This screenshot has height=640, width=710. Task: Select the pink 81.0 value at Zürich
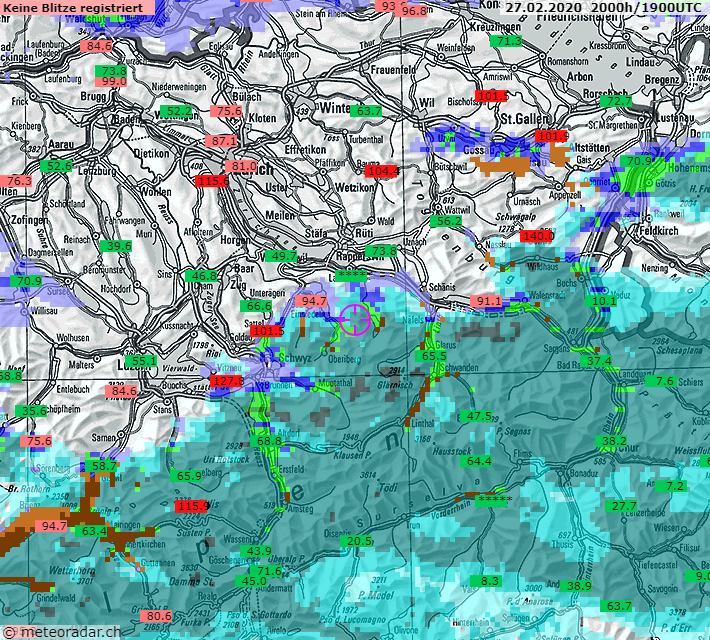point(241,166)
